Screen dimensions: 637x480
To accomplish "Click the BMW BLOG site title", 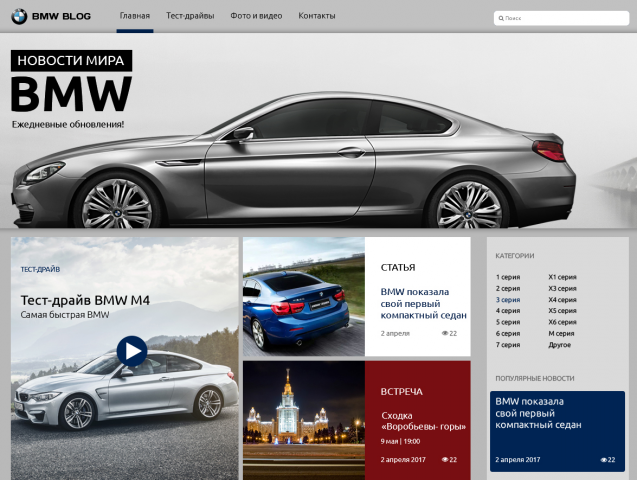I will pos(61,17).
